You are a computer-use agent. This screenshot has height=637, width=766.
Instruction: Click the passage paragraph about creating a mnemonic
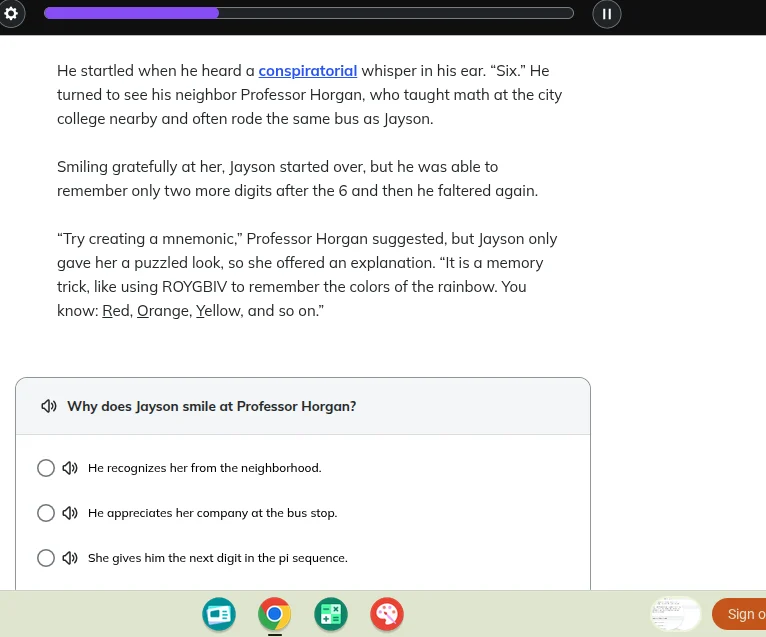[x=306, y=275]
